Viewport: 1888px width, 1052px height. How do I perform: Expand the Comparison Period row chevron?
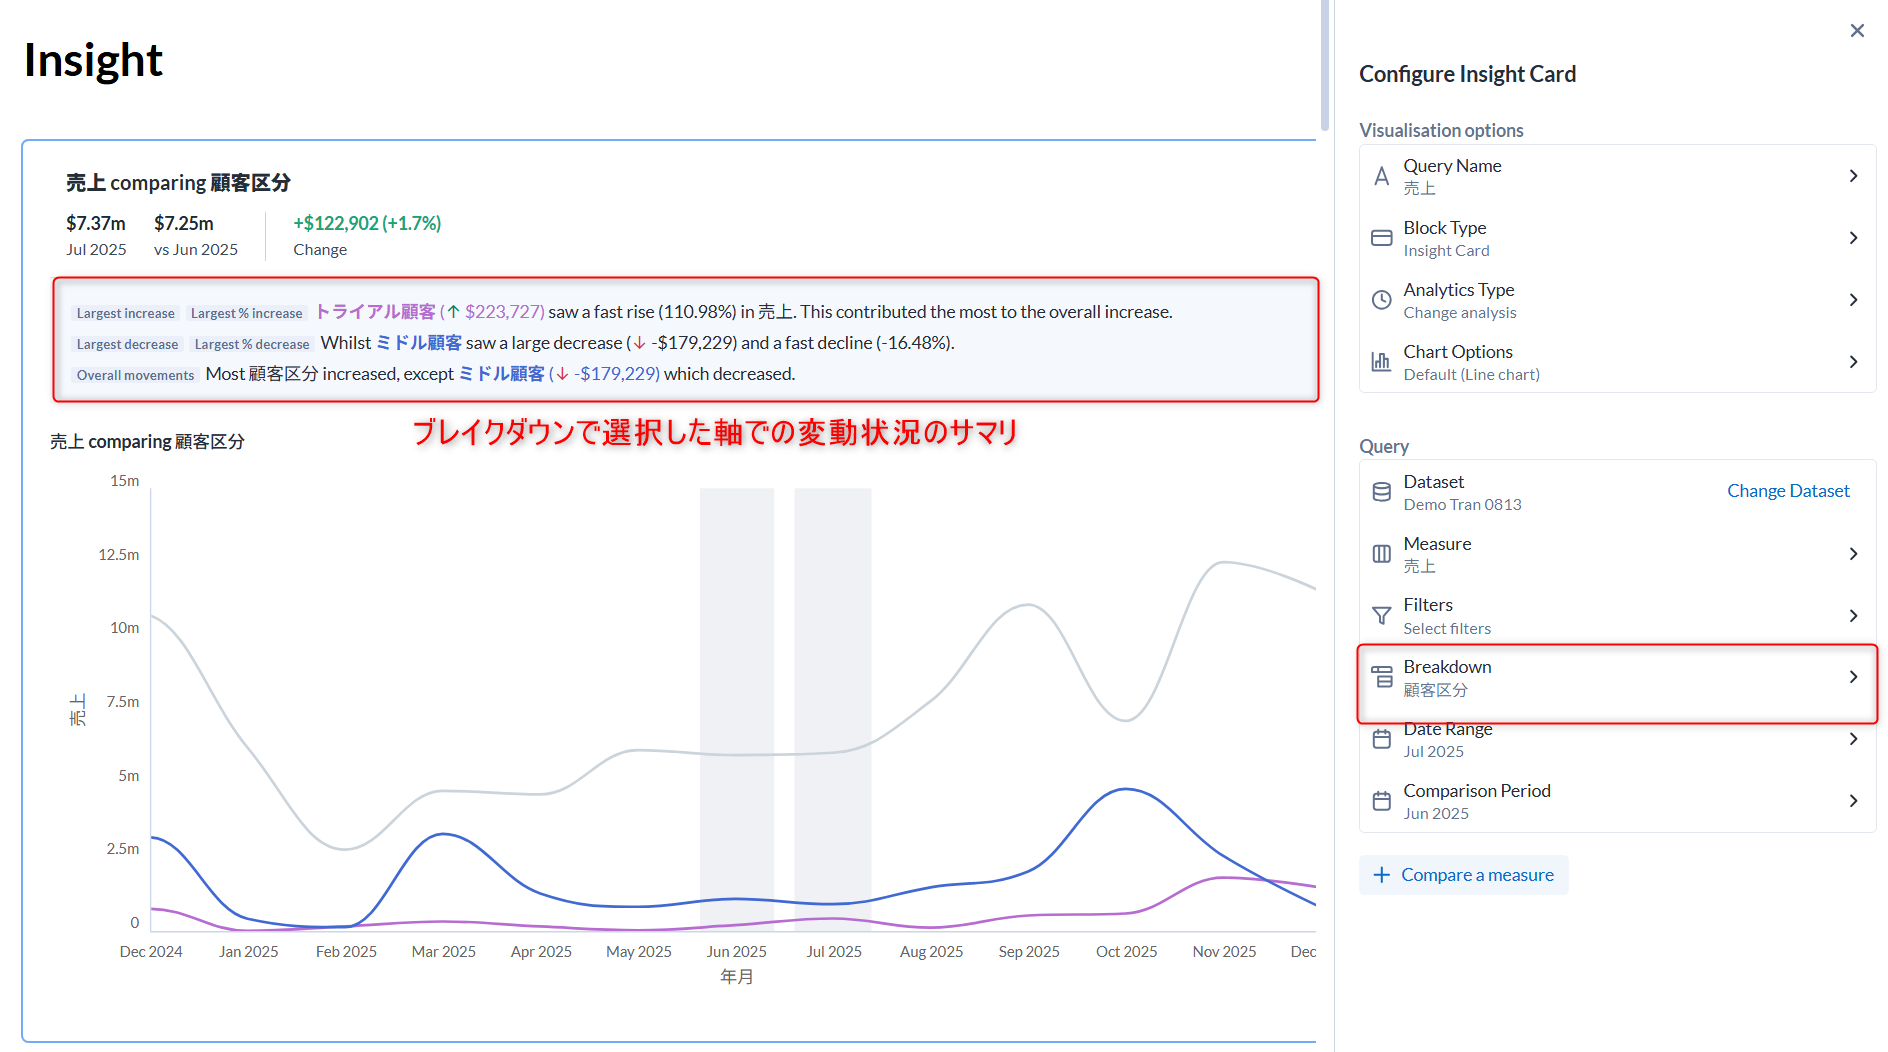pyautogui.click(x=1853, y=801)
